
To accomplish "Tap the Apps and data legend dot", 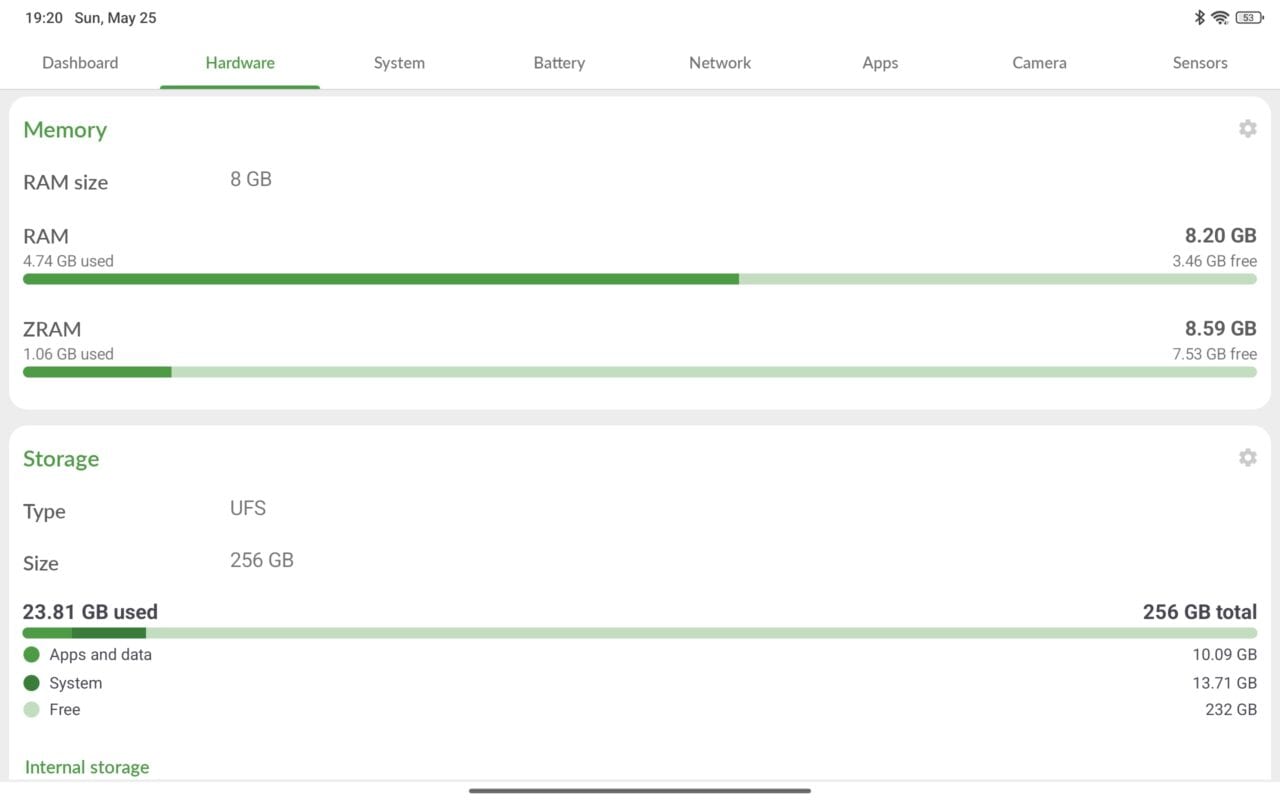I will tap(31, 655).
